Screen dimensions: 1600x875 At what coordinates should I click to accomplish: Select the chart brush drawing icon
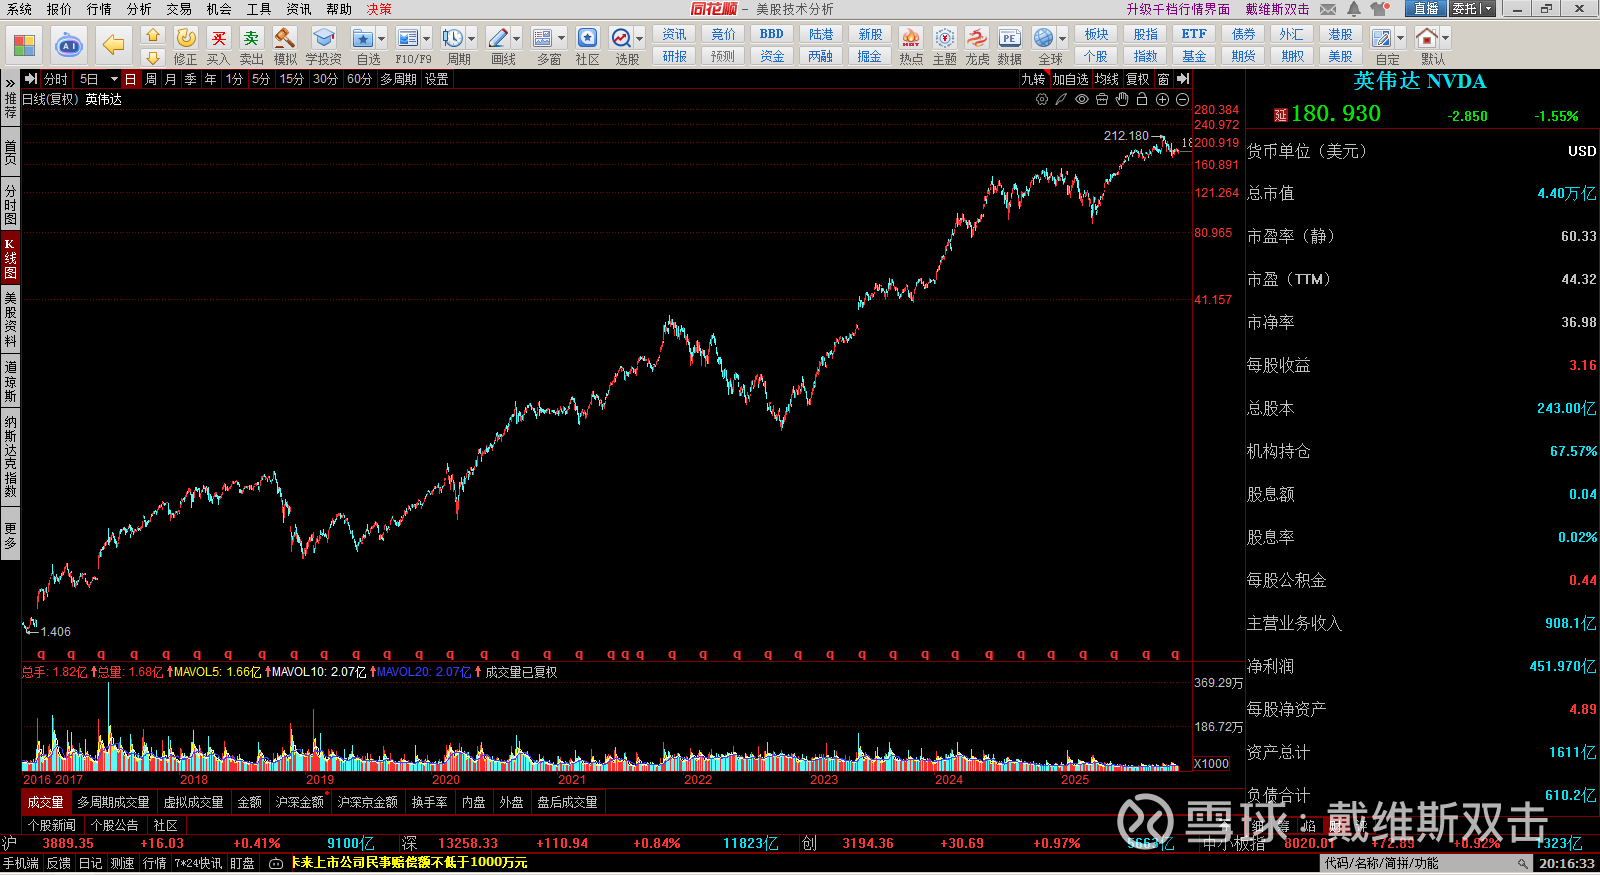click(x=1061, y=100)
